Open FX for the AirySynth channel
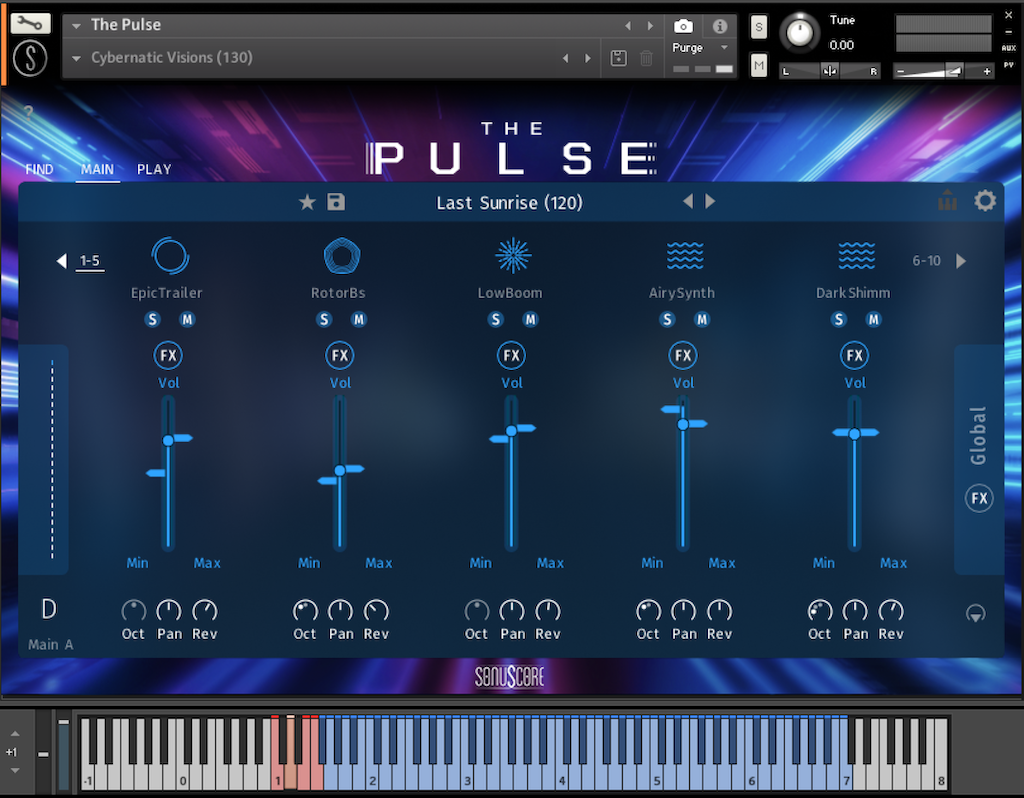This screenshot has height=798, width=1024. [683, 355]
